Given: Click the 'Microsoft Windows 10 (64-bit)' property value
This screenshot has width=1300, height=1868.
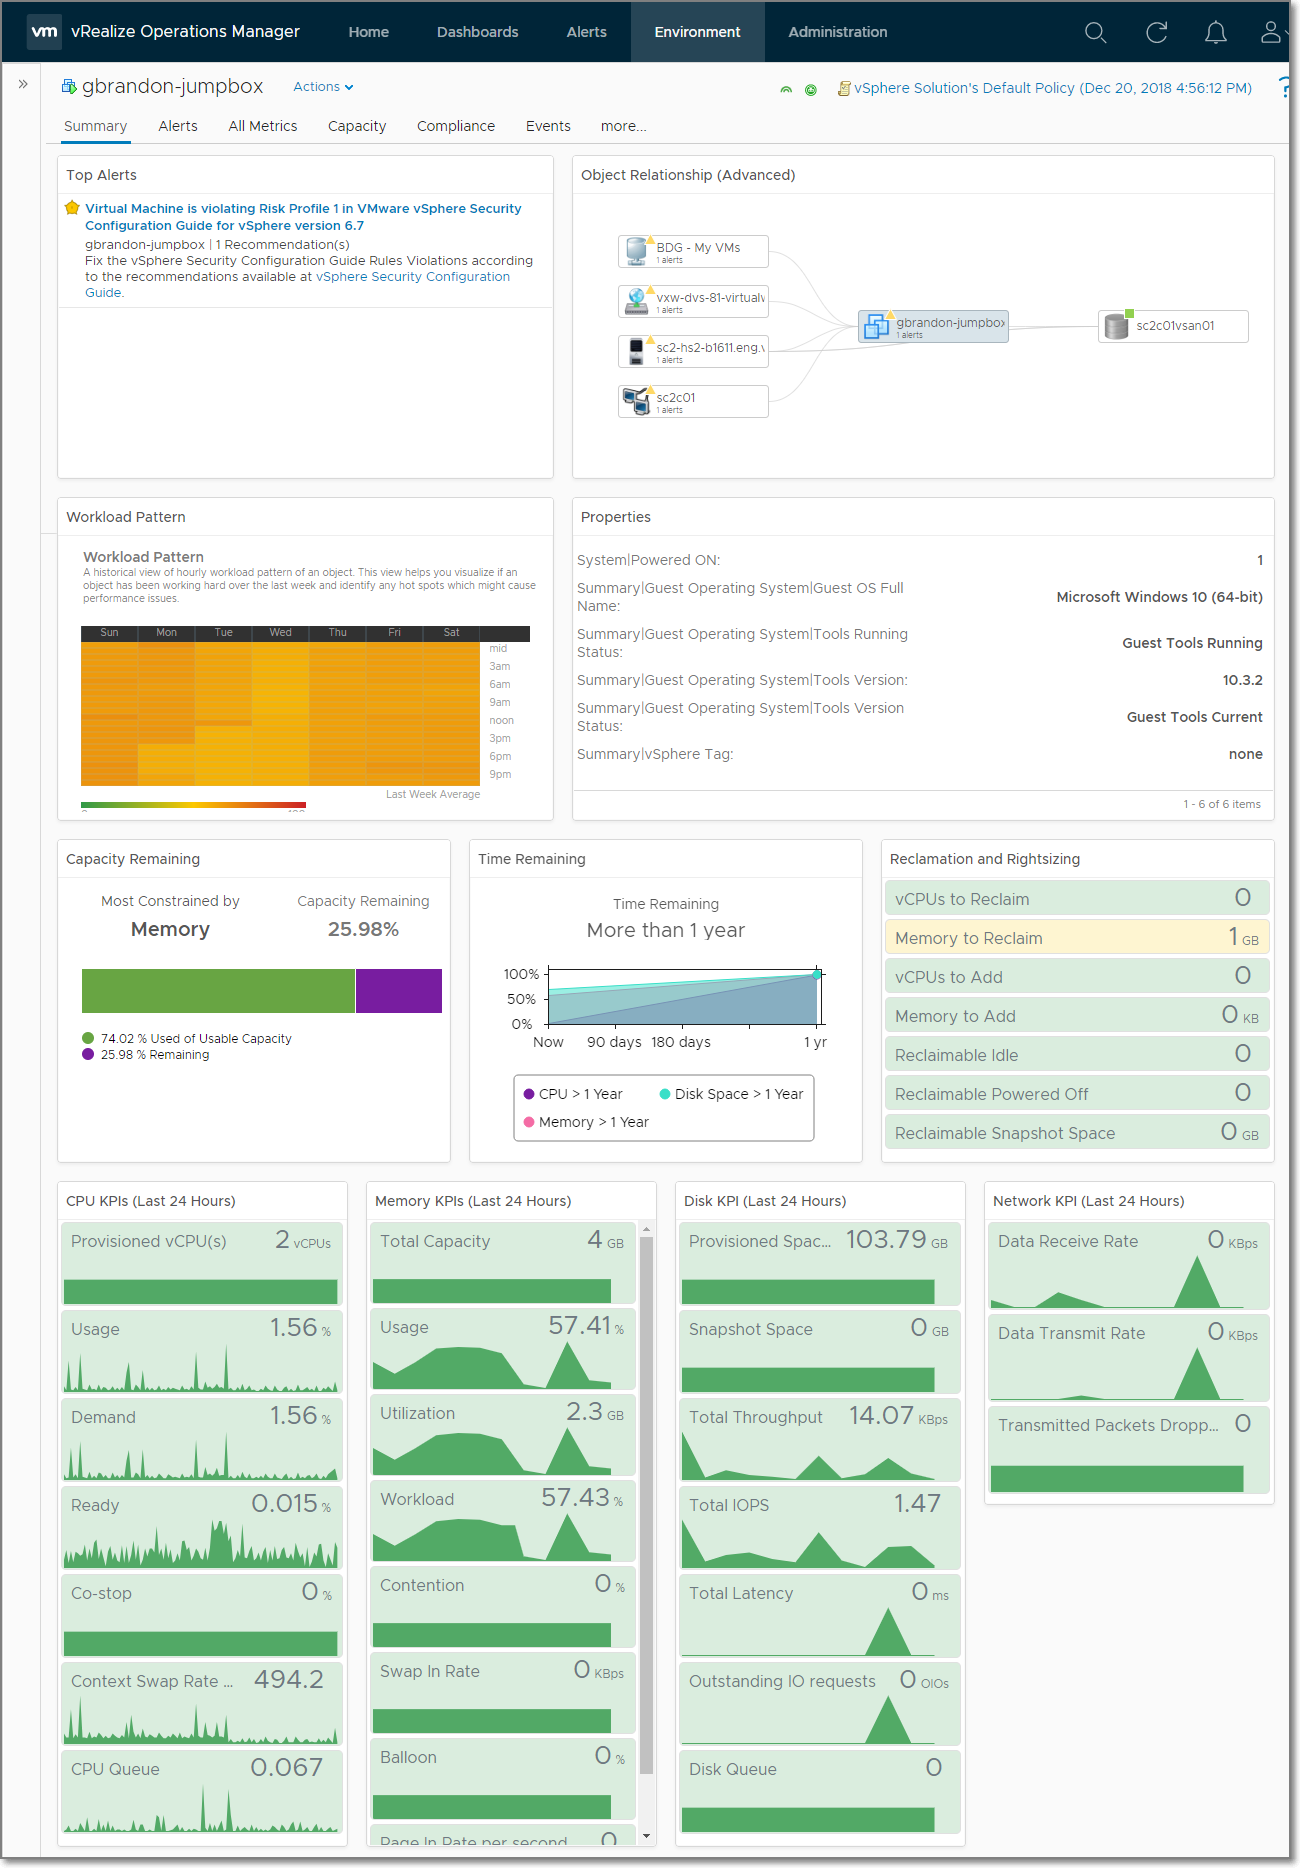Looking at the screenshot, I should pyautogui.click(x=1159, y=597).
